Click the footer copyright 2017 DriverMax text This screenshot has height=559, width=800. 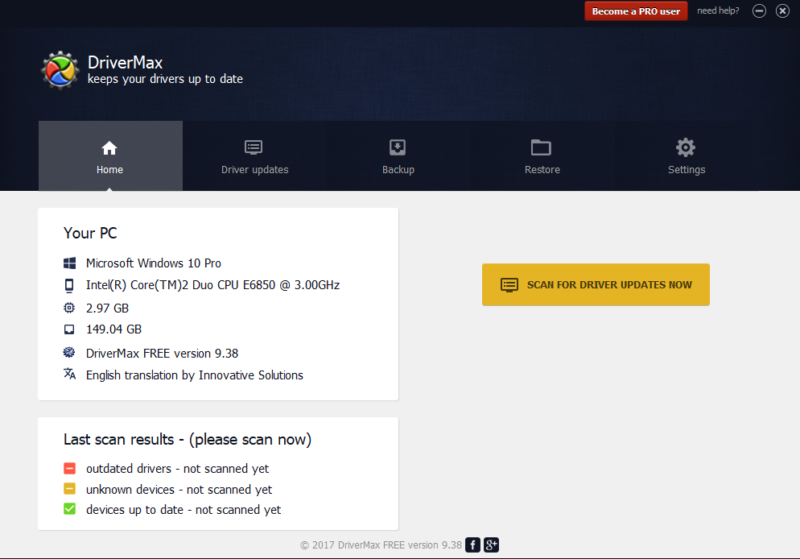pos(381,545)
